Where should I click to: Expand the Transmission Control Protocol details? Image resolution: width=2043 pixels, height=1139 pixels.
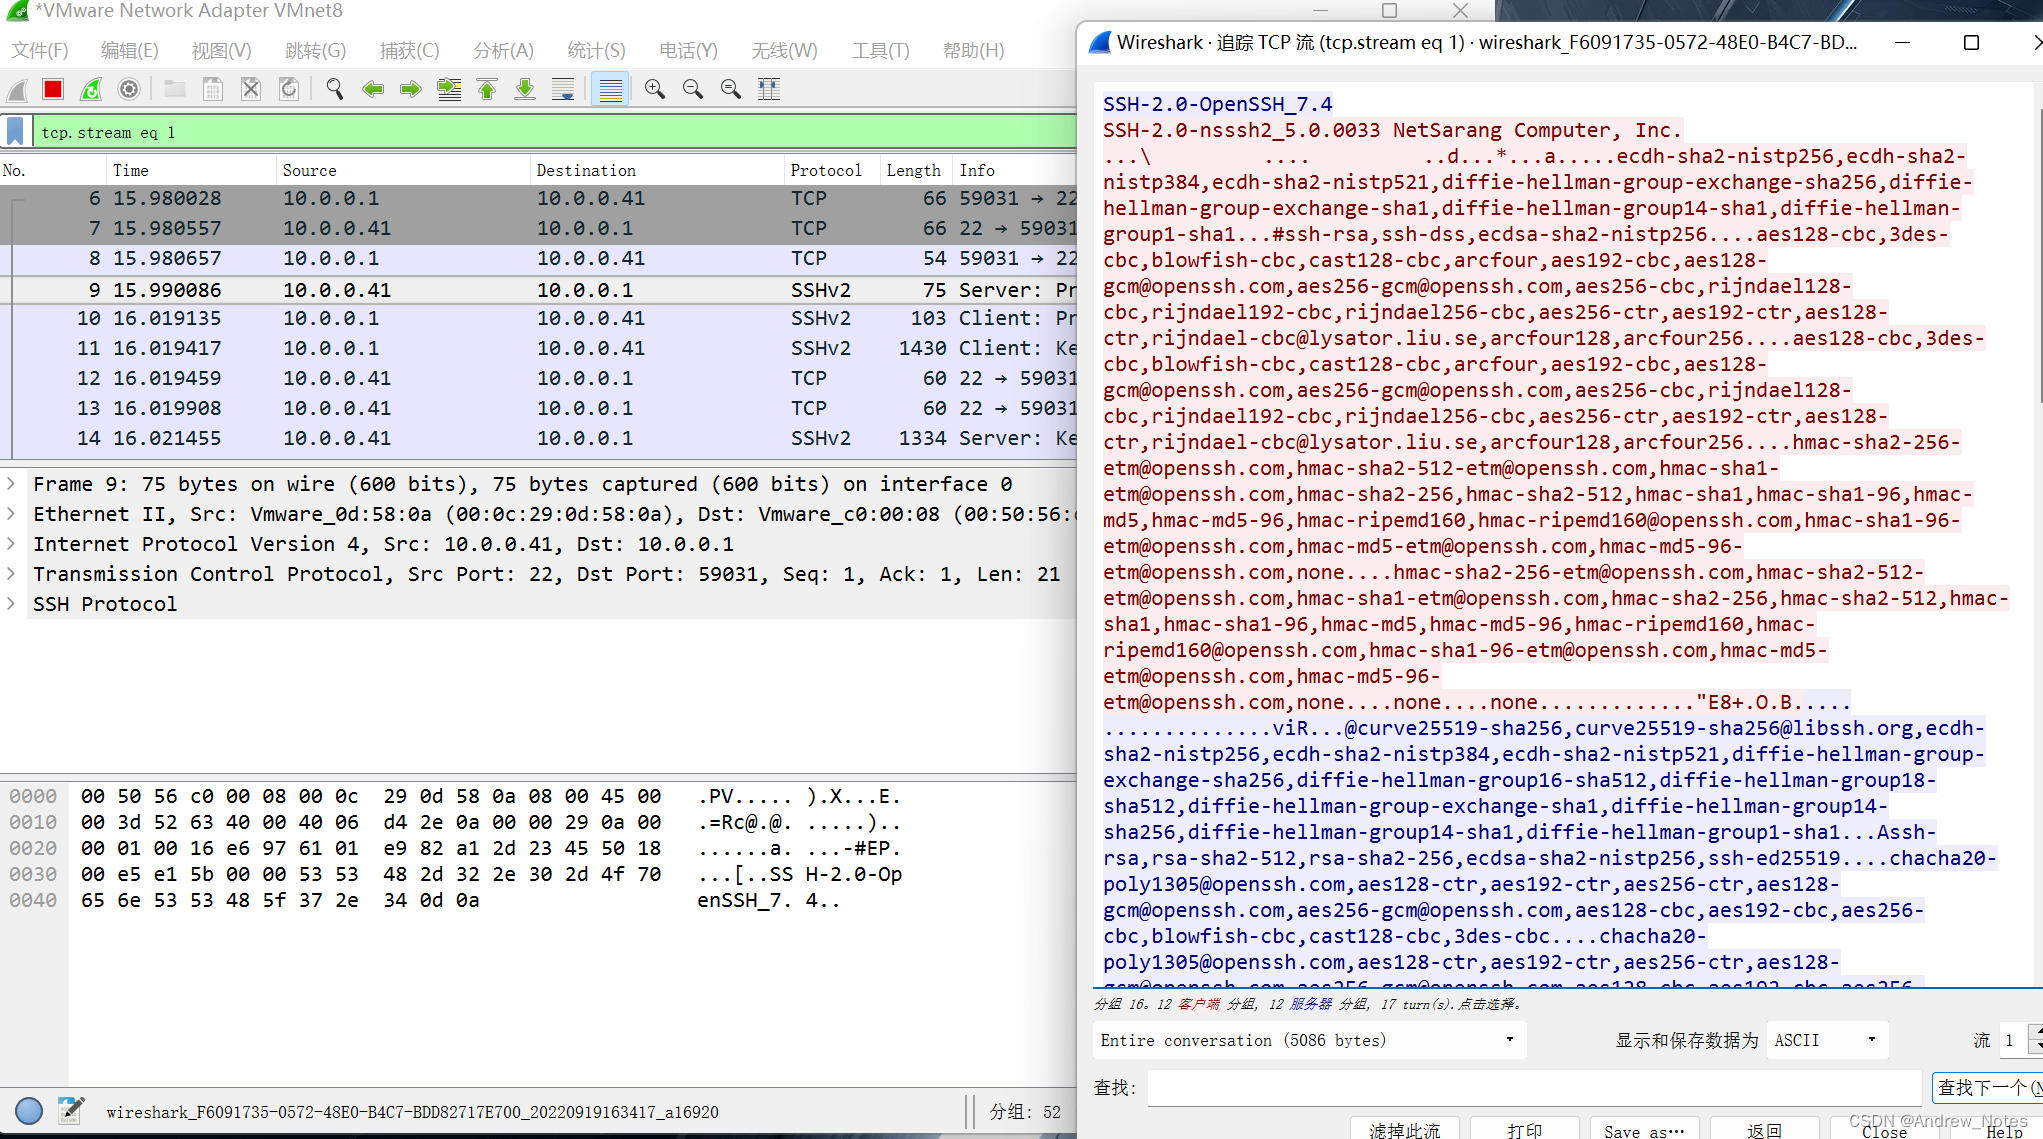(x=11, y=574)
